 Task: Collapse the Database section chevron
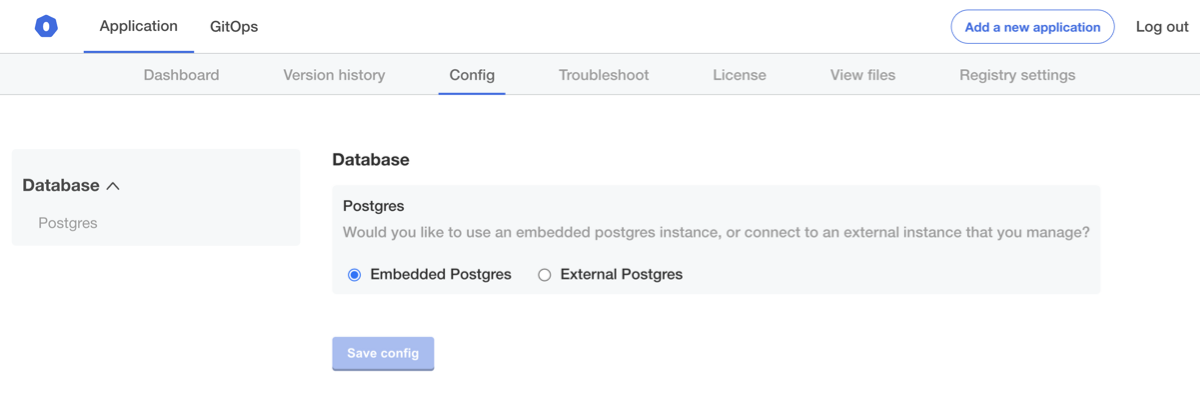coord(113,186)
